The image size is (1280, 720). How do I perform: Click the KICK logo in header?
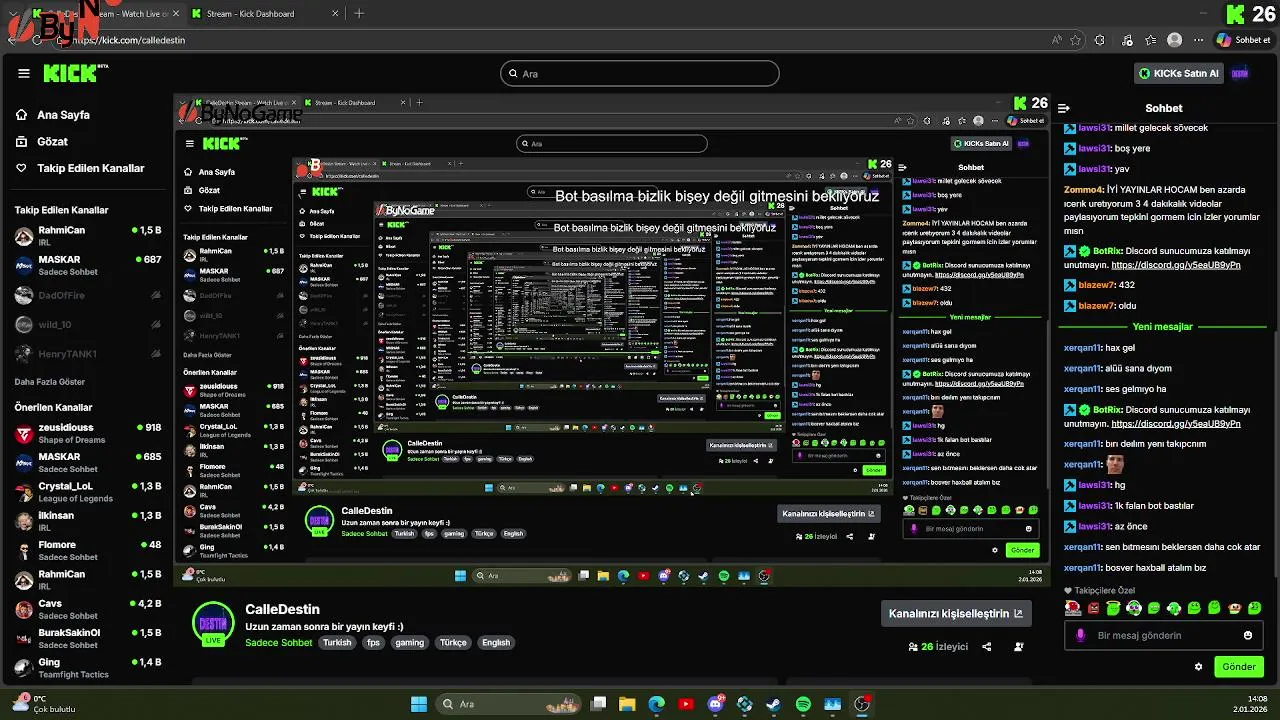point(75,73)
